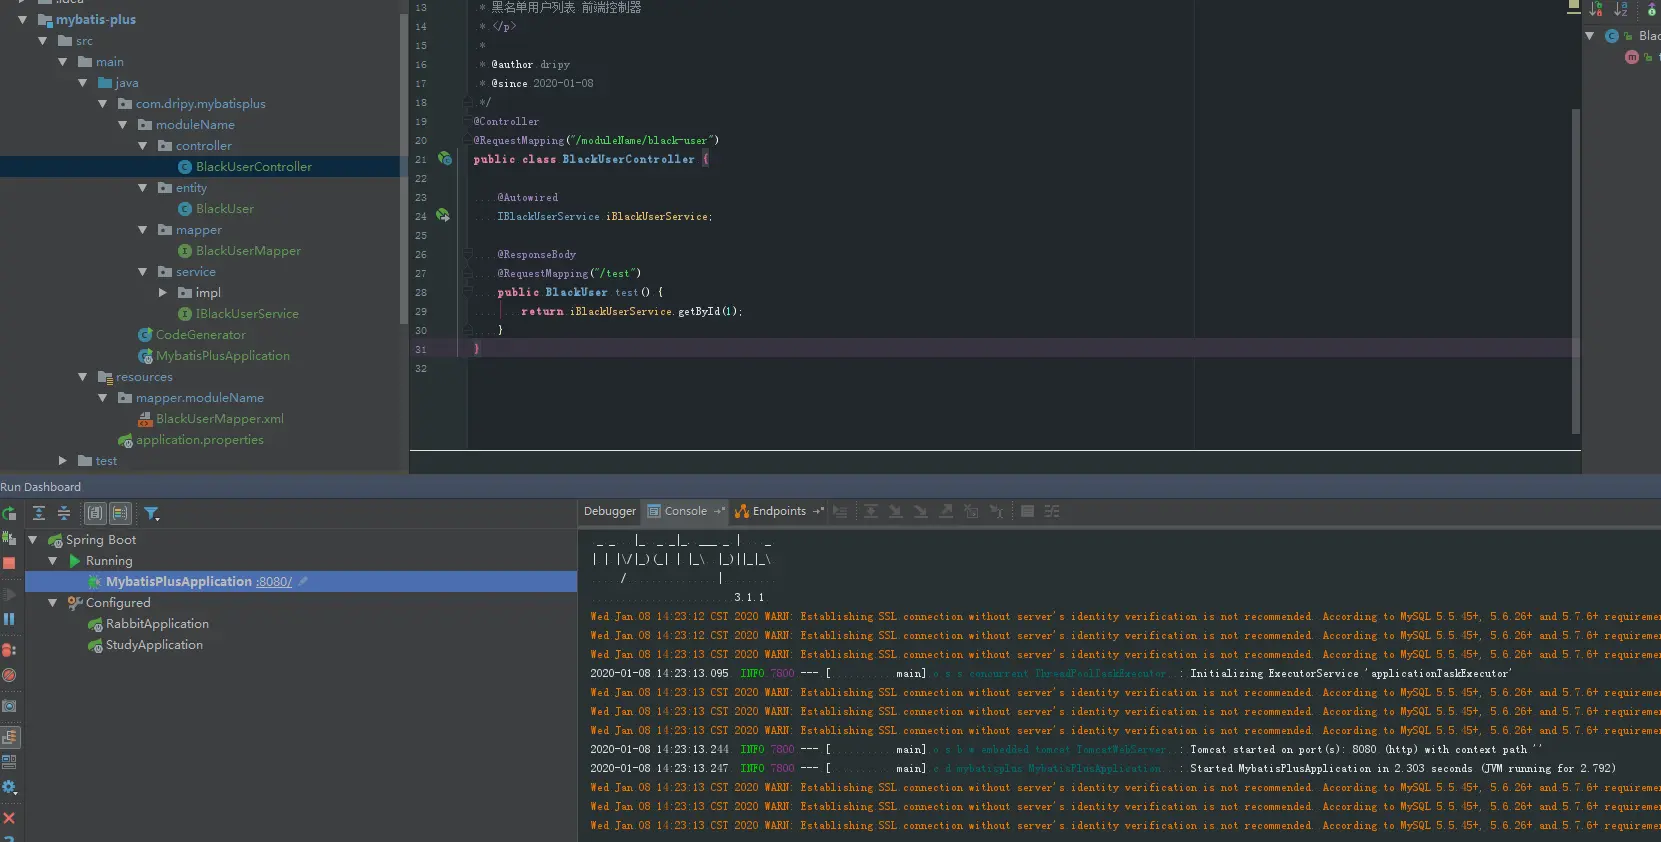Viewport: 1661px width, 842px height.
Task: Fold the test() method at line 28
Action: [467, 292]
